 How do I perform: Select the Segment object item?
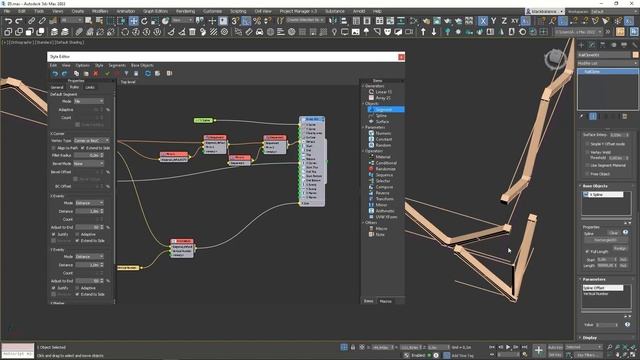click(x=386, y=110)
